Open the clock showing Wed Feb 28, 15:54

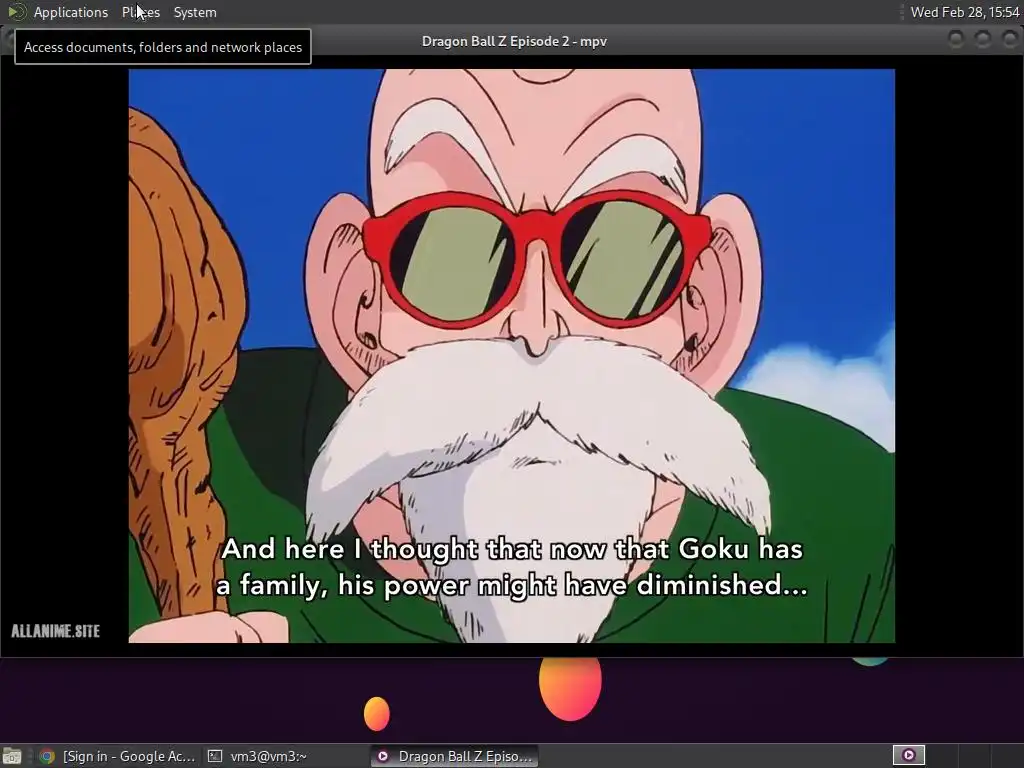click(x=965, y=12)
